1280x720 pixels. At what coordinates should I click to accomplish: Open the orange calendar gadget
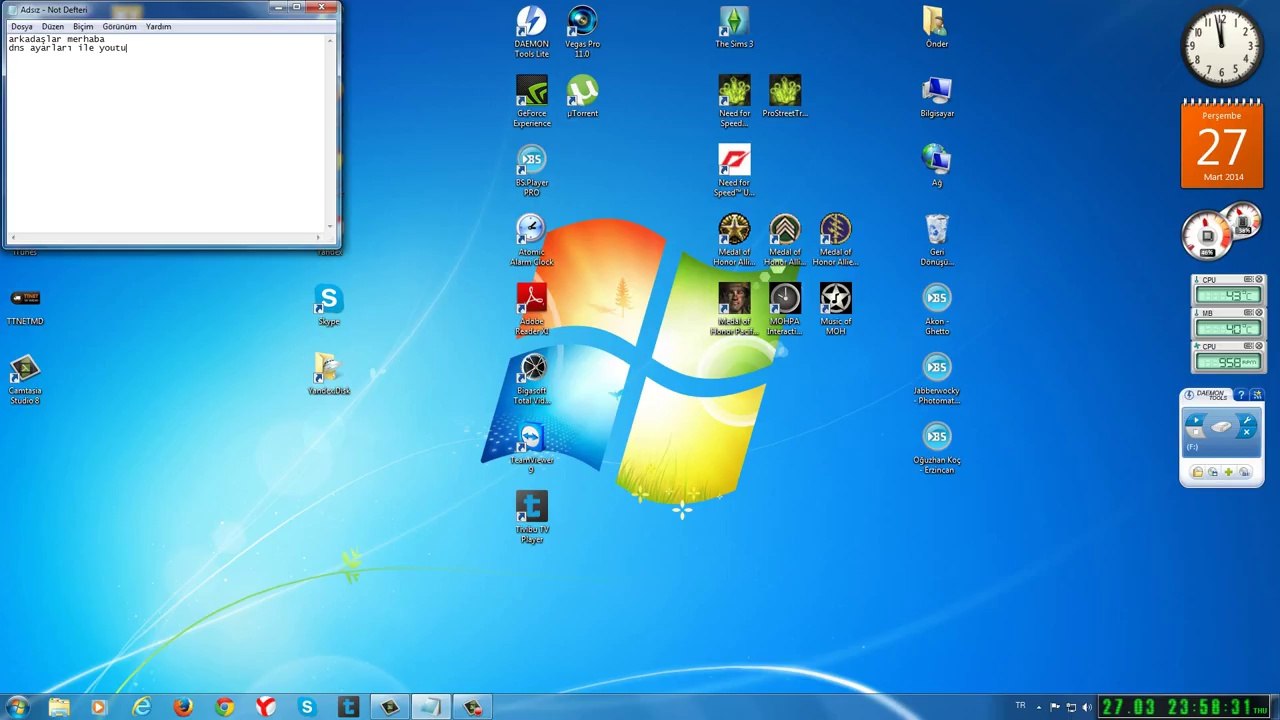(1222, 144)
